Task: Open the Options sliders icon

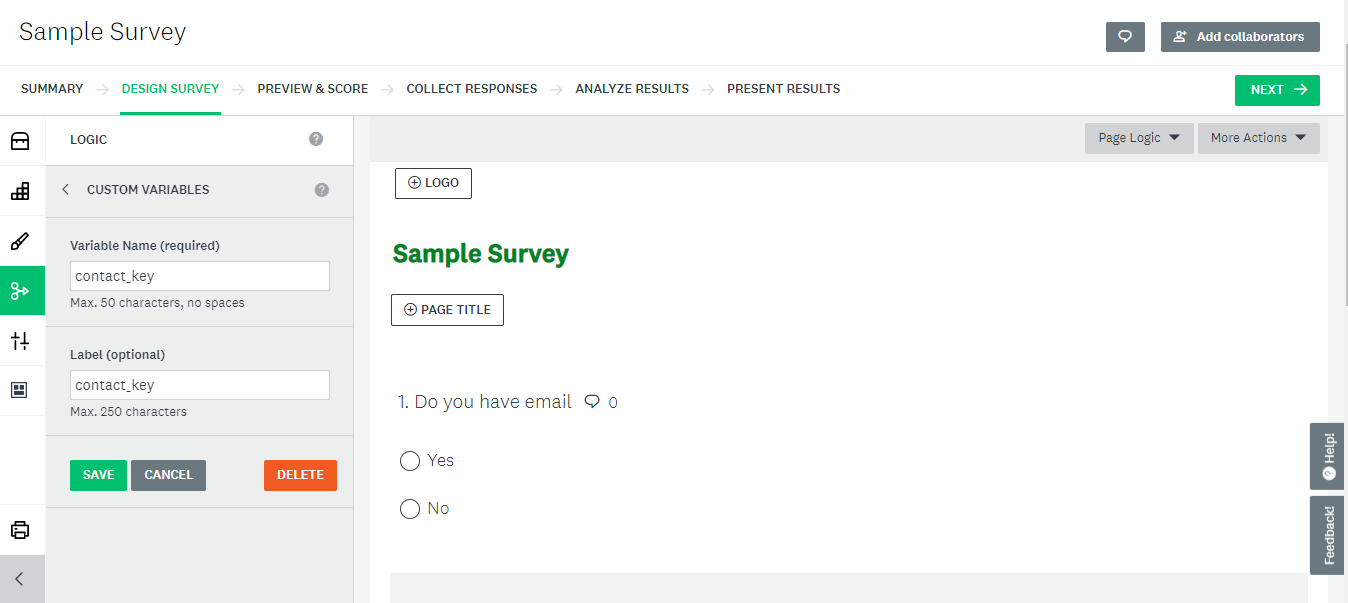Action: coord(20,341)
